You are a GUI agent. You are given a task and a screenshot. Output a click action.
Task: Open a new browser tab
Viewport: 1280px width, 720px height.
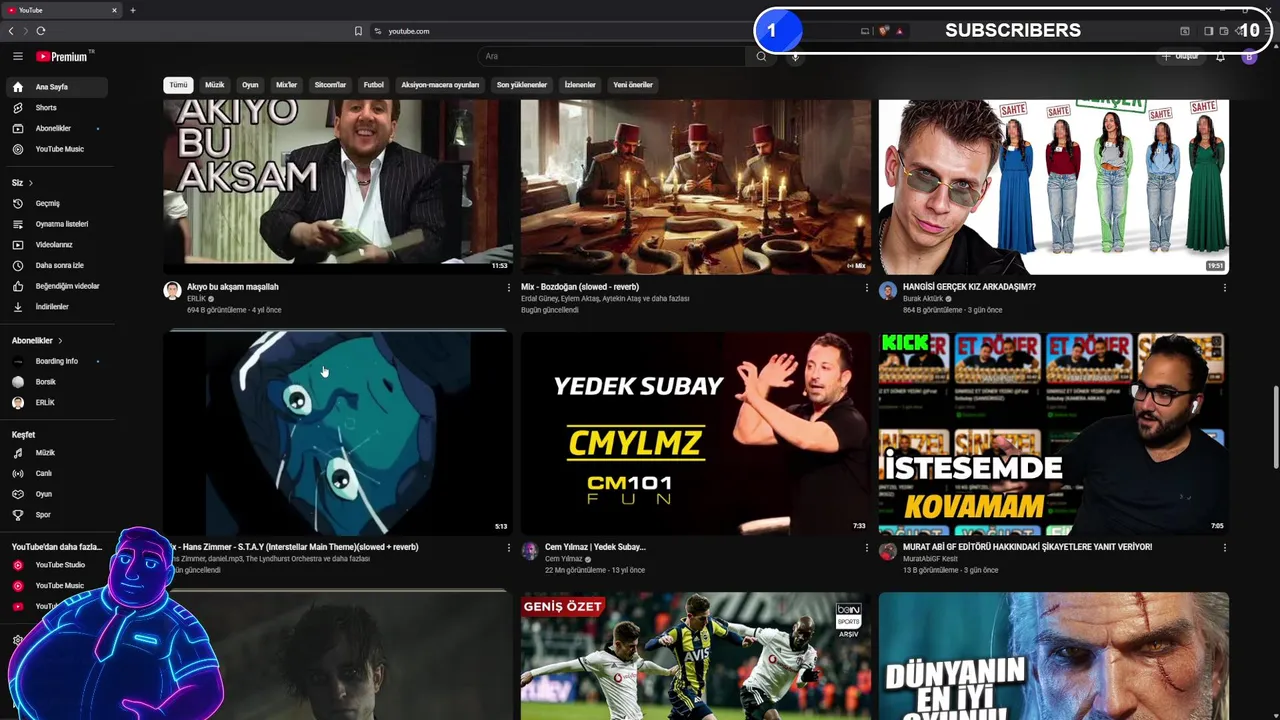point(133,10)
